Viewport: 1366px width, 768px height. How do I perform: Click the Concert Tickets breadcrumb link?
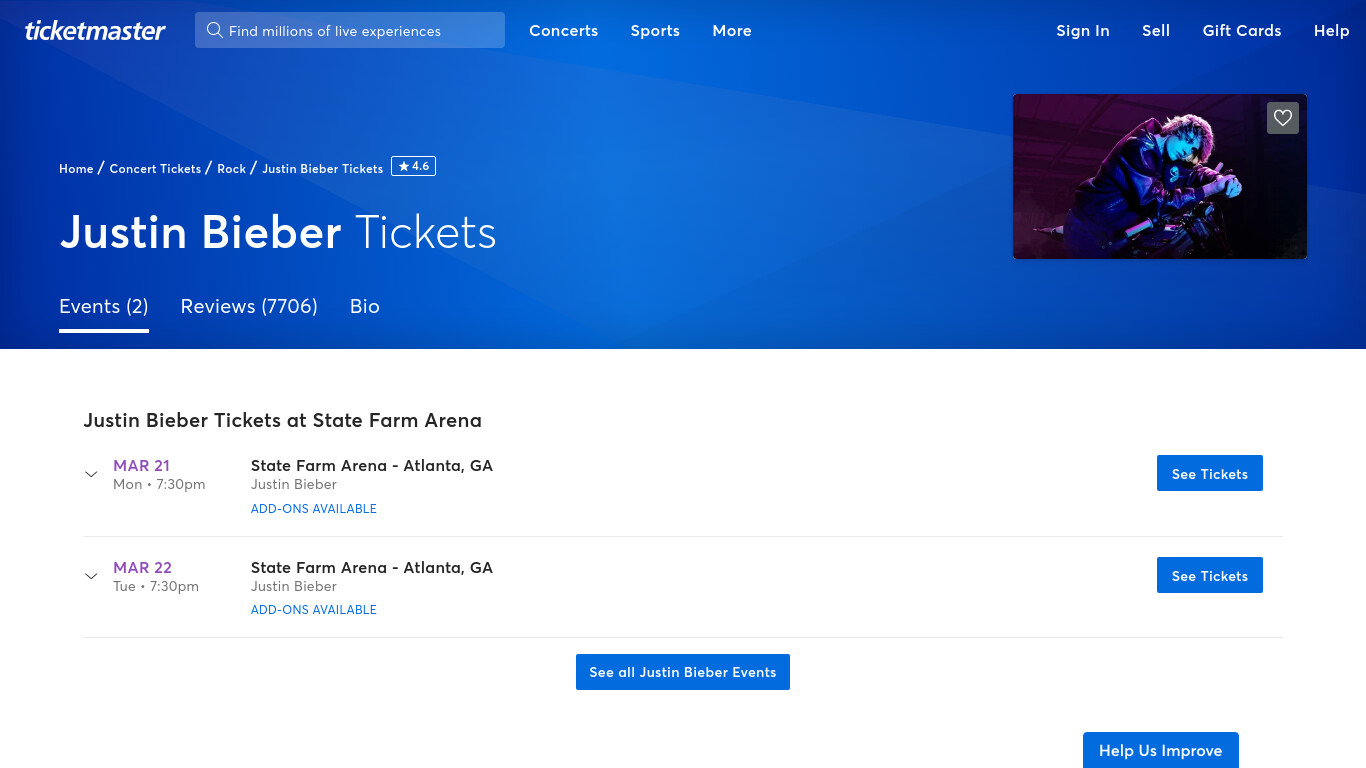pos(155,169)
